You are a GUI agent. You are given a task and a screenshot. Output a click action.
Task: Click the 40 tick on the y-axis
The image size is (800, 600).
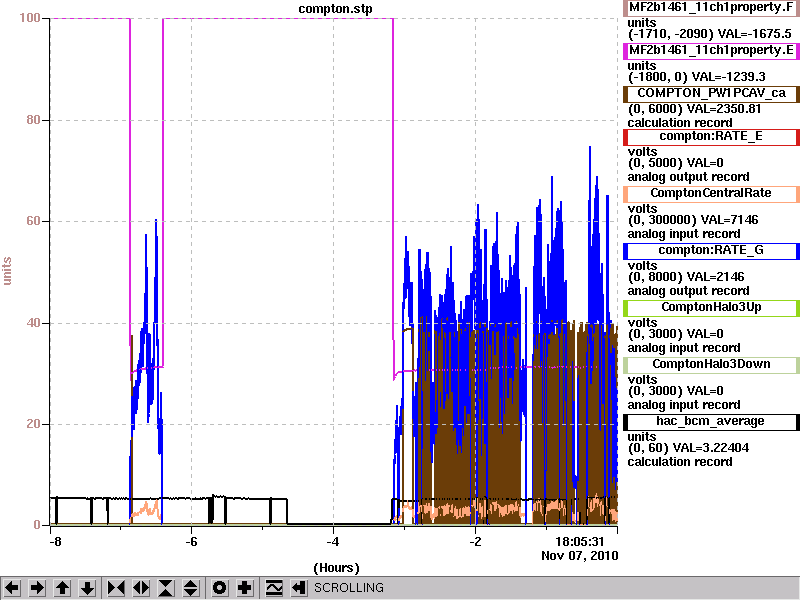click(33, 323)
